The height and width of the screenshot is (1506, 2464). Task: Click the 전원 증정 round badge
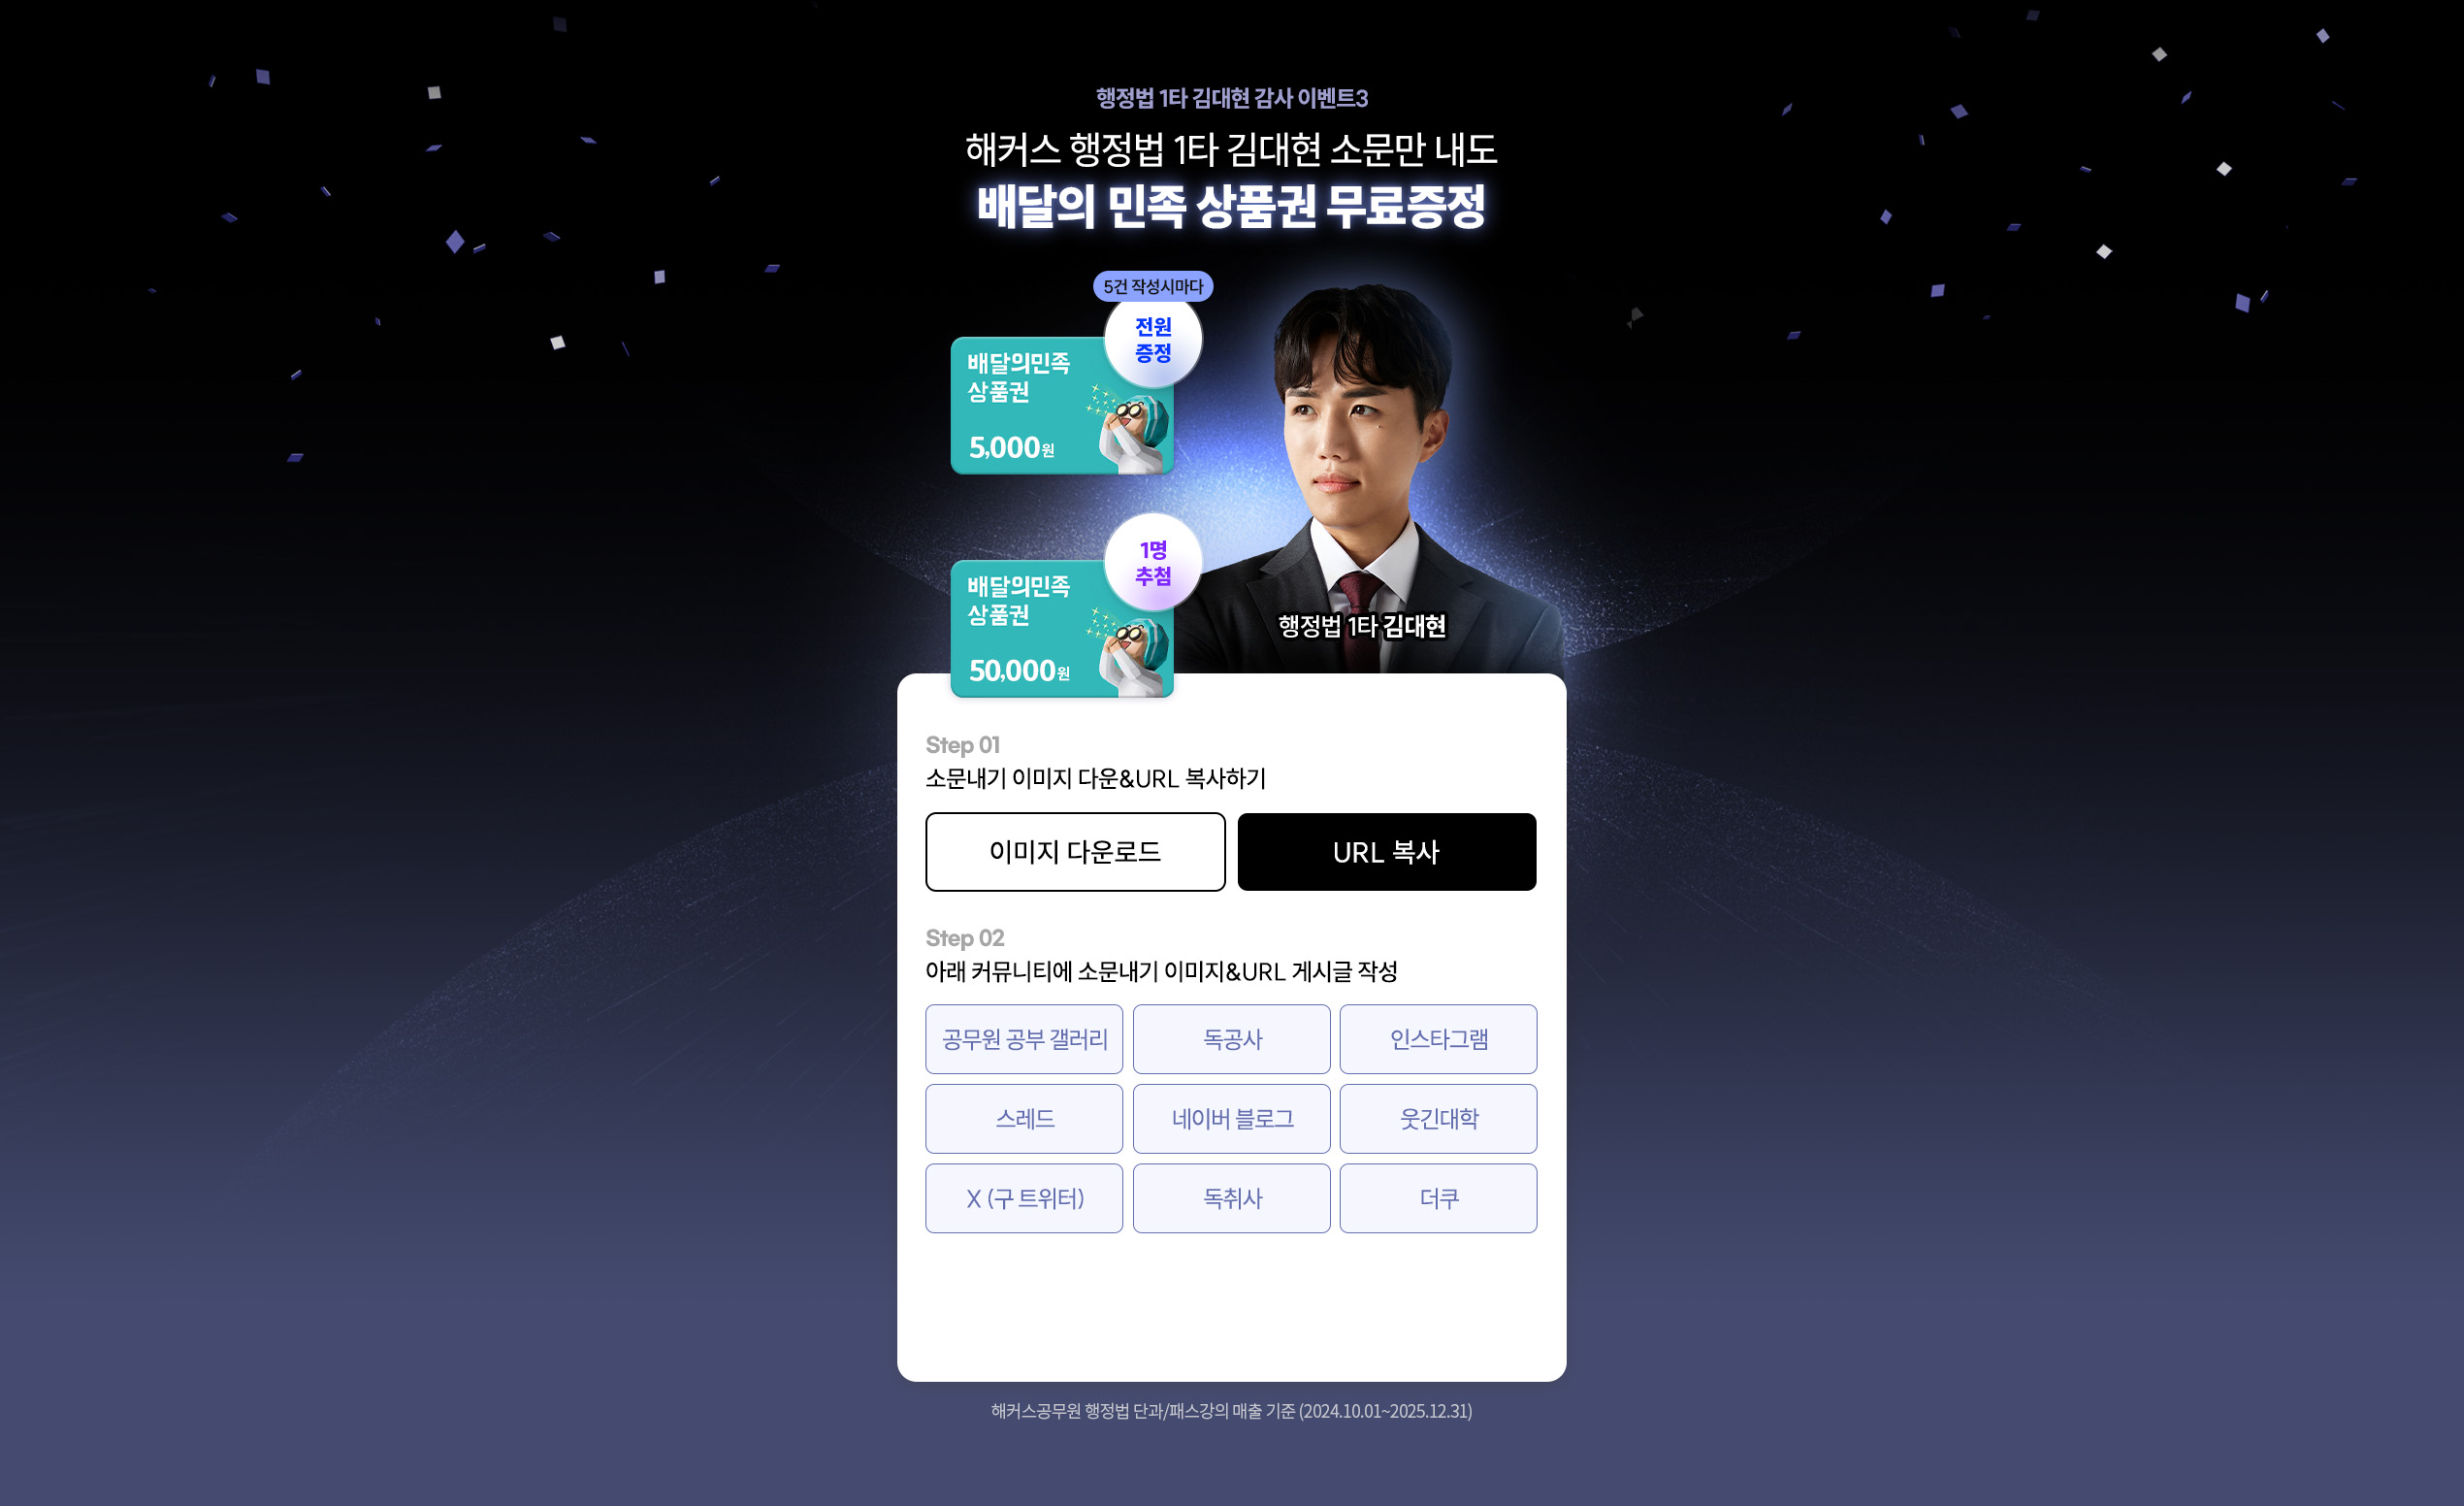point(1153,340)
